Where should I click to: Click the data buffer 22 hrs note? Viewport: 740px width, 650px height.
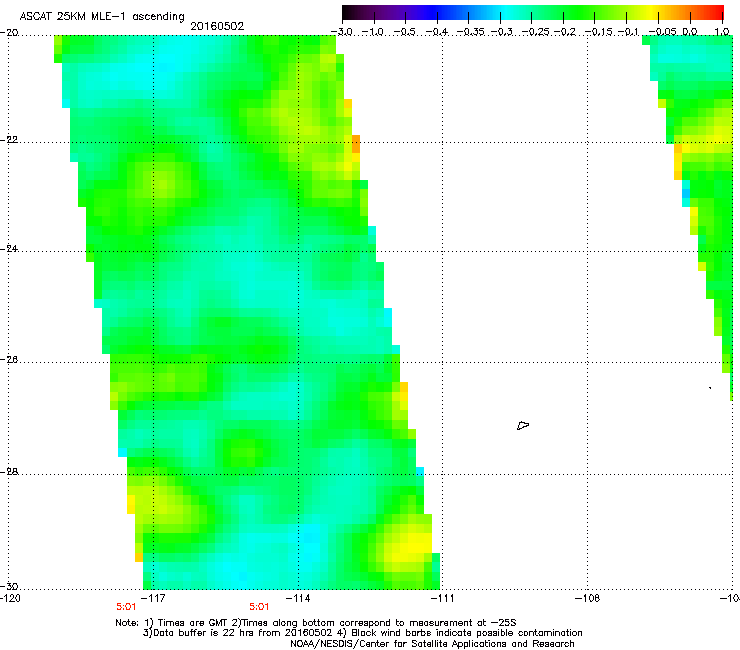click(x=362, y=633)
